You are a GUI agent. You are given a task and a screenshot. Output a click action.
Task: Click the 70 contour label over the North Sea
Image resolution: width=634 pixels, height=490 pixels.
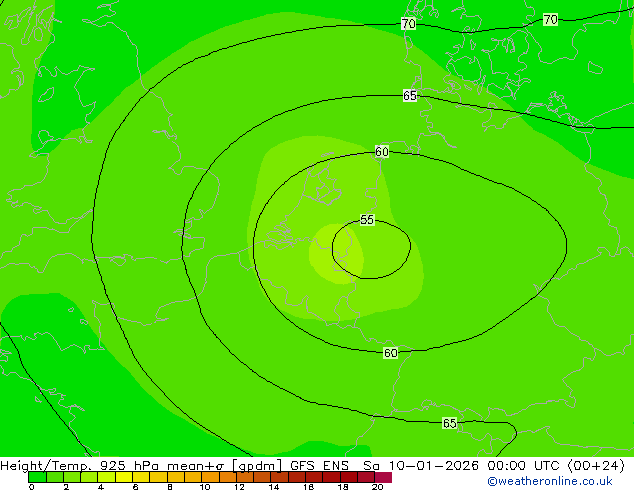[408, 24]
